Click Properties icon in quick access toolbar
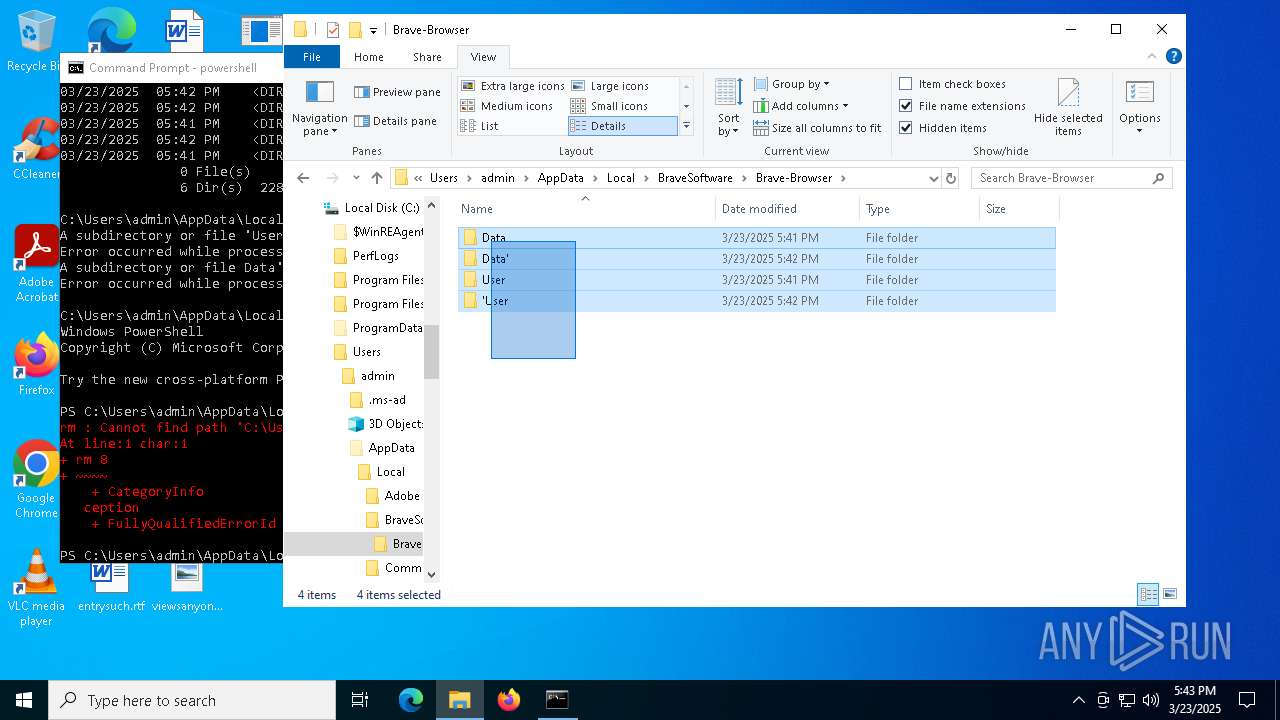Viewport: 1280px width, 720px height. click(333, 30)
